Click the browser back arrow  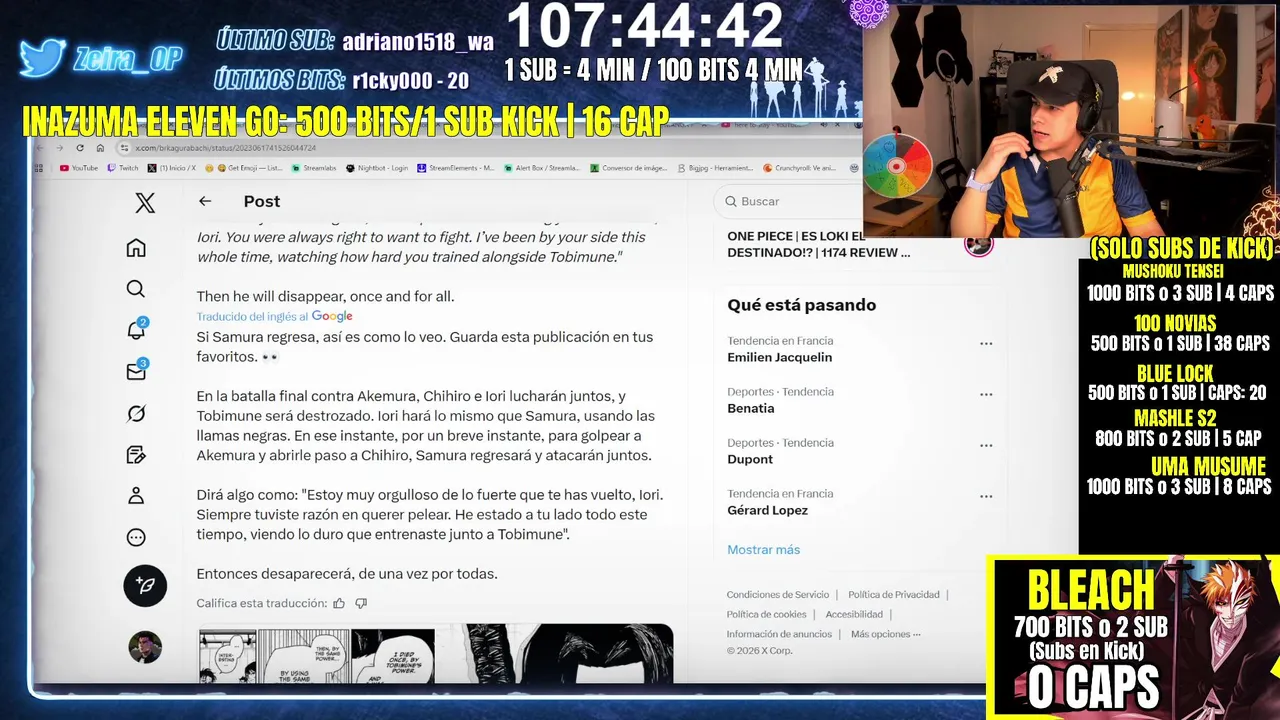[x=40, y=148]
